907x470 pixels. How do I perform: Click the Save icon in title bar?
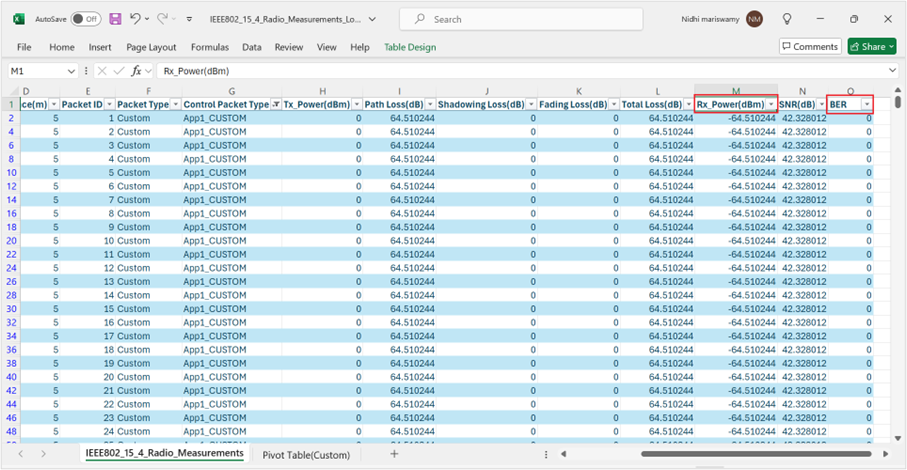(x=115, y=19)
